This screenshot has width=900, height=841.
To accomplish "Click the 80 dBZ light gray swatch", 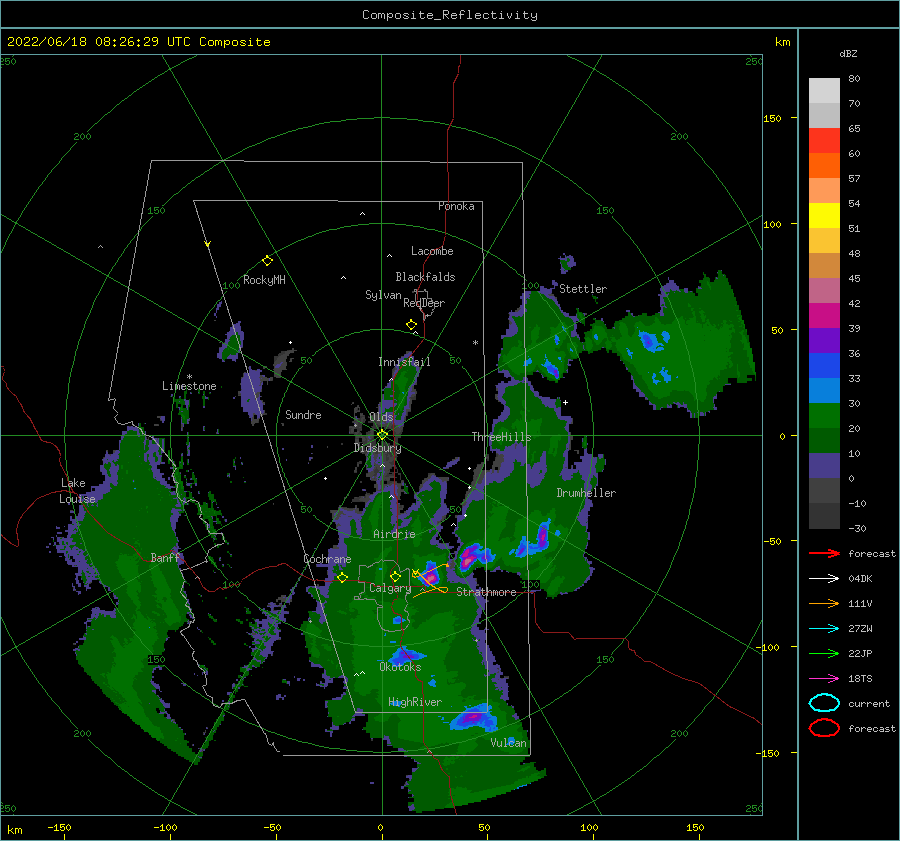I will pyautogui.click(x=824, y=90).
